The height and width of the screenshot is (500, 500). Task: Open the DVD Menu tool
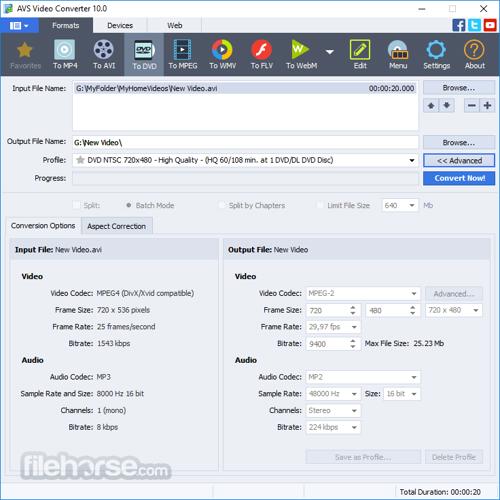coord(398,55)
